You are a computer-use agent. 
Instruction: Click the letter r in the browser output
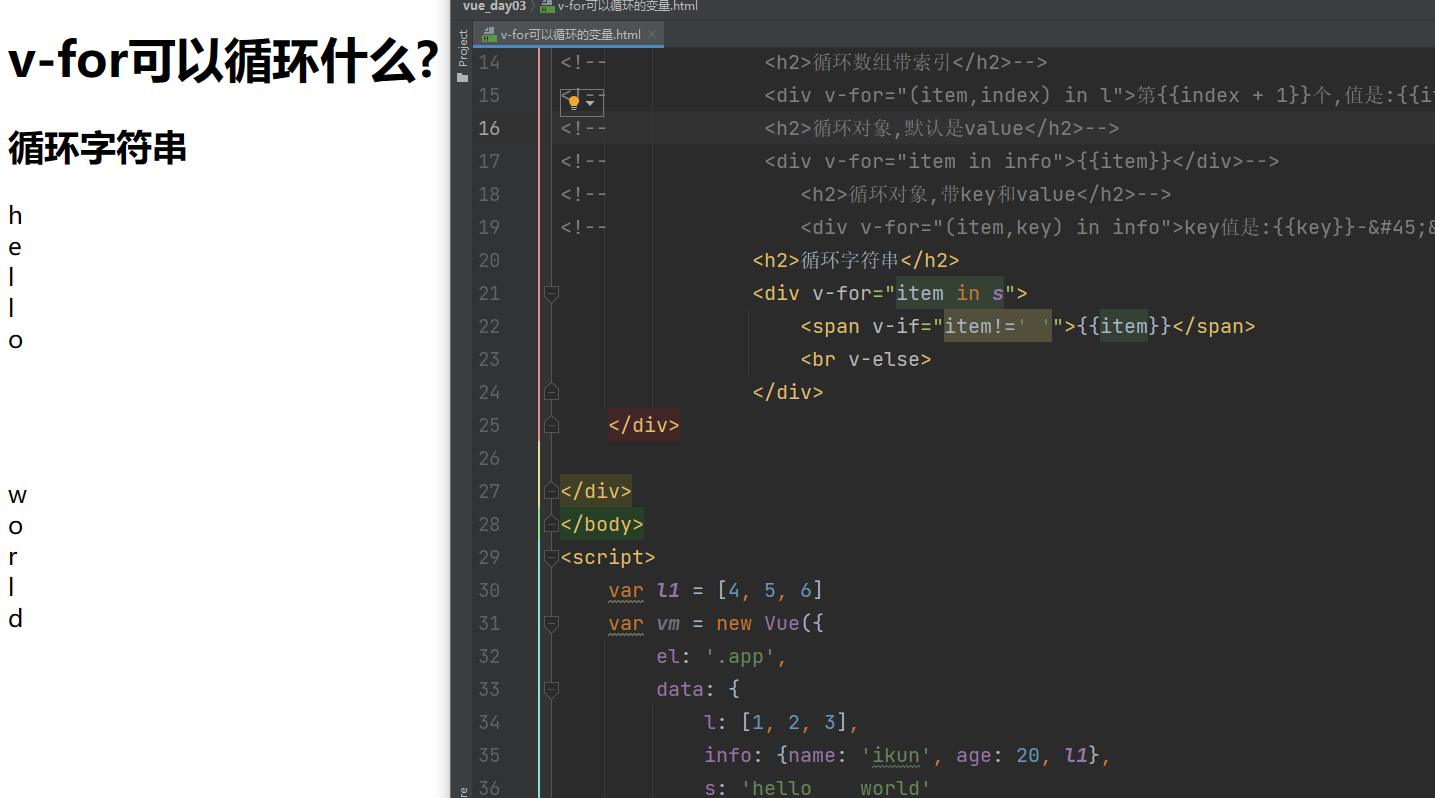pyautogui.click(x=12, y=557)
